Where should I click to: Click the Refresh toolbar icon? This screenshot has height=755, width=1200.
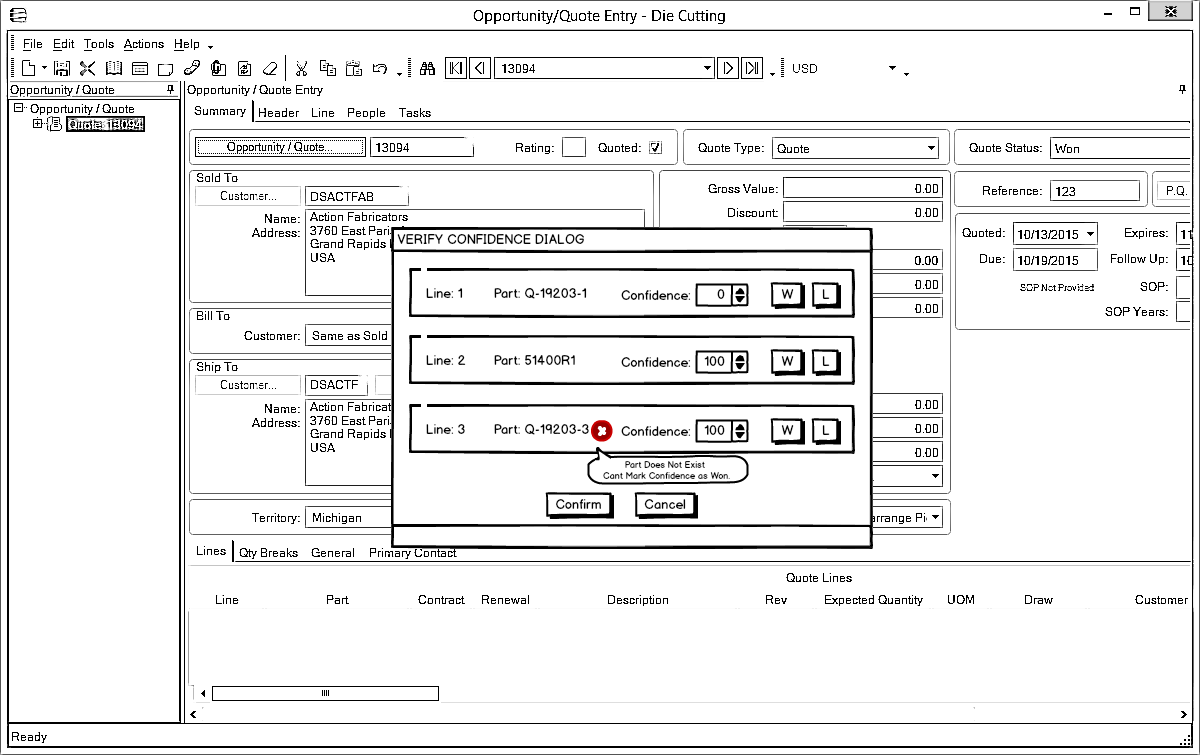pyautogui.click(x=244, y=69)
